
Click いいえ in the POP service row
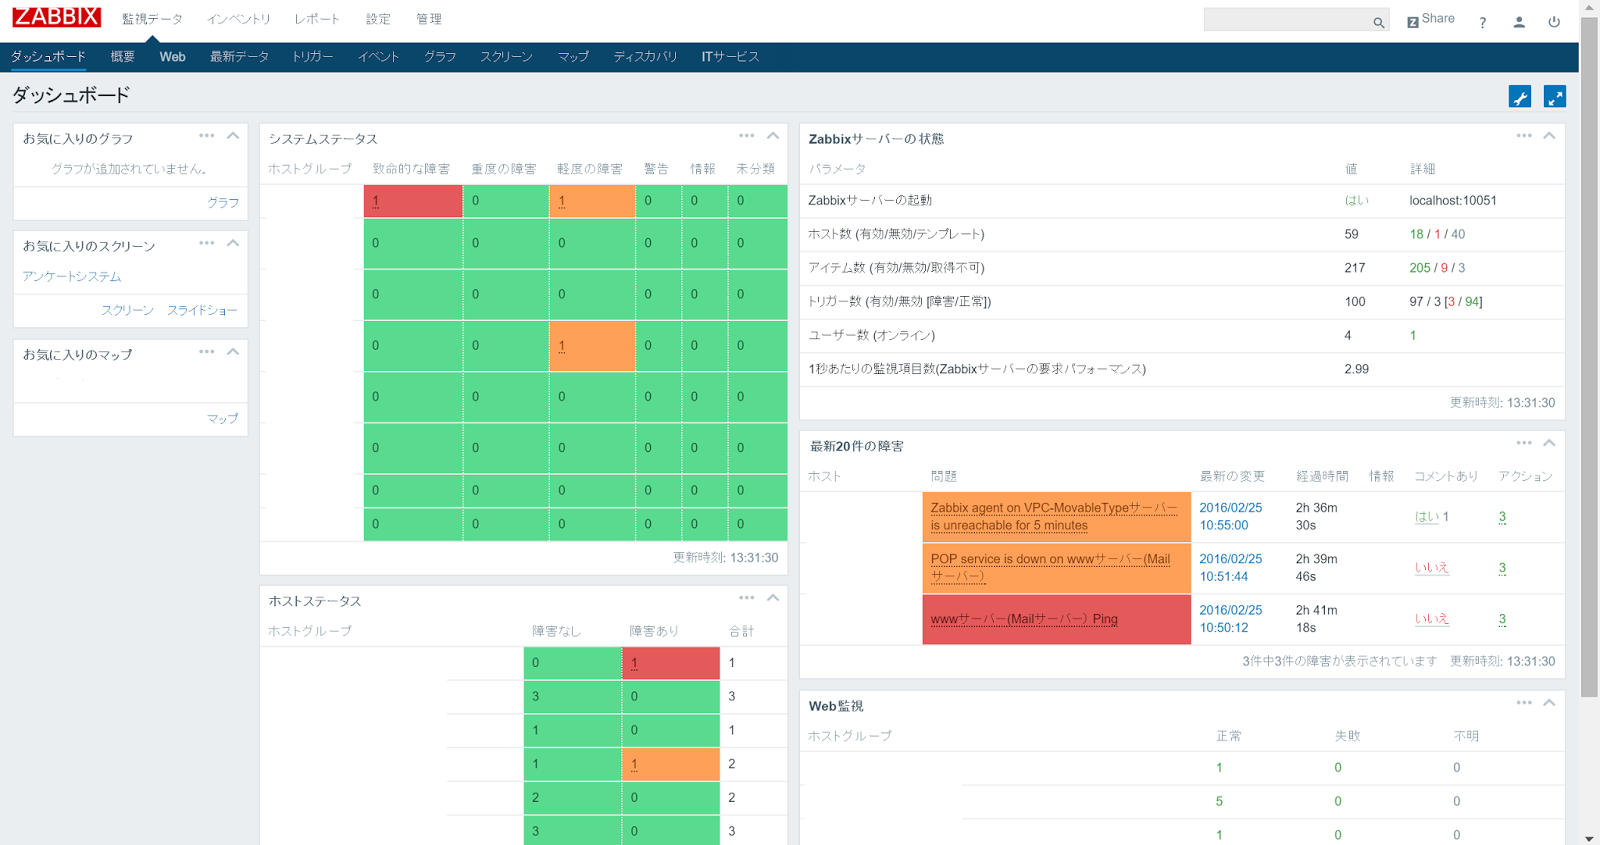[x=1431, y=568]
